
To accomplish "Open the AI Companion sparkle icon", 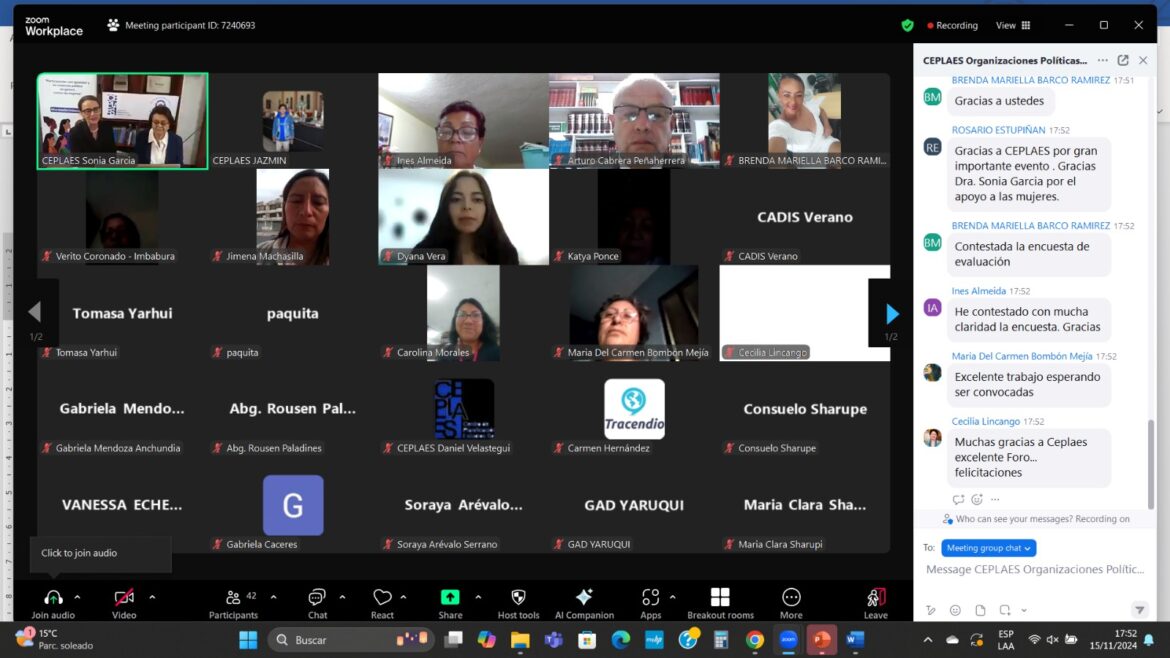I will click(x=584, y=599).
